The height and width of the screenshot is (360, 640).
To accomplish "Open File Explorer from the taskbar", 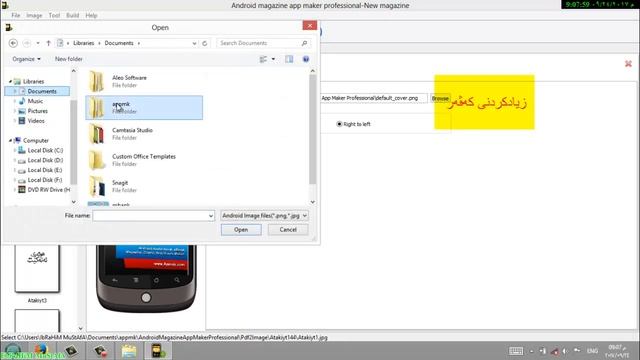I will click(x=129, y=351).
